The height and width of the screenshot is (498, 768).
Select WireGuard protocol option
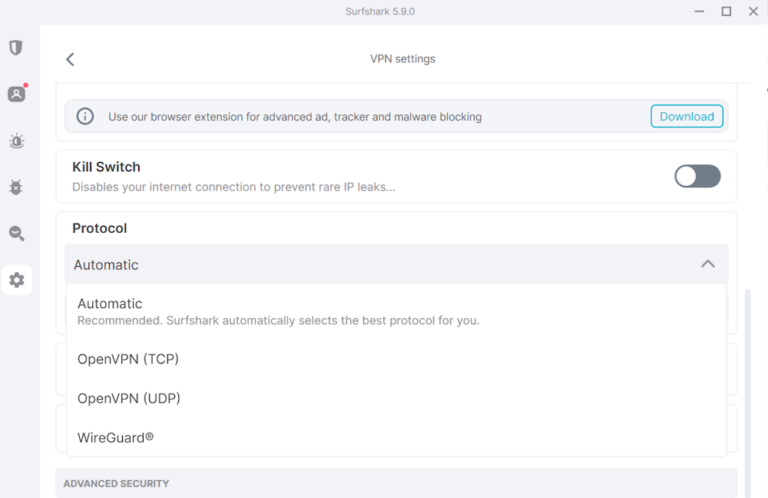point(396,437)
